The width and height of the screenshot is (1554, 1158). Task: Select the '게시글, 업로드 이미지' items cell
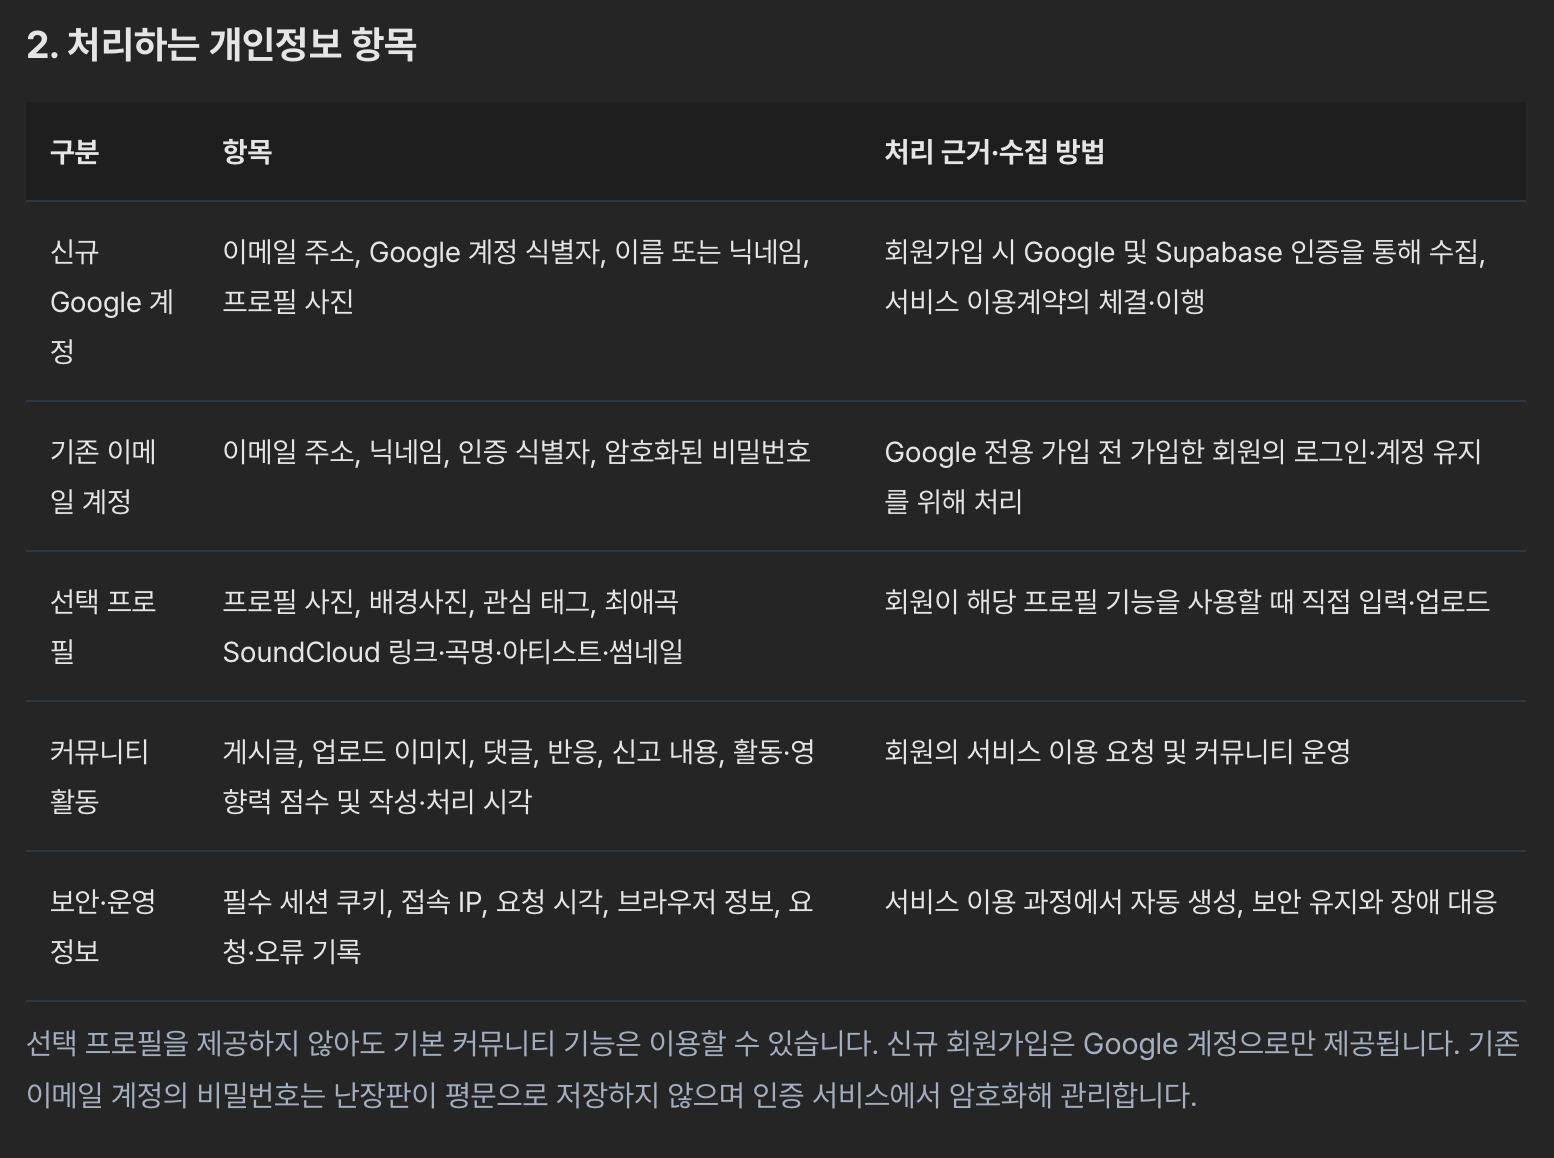coord(519,776)
